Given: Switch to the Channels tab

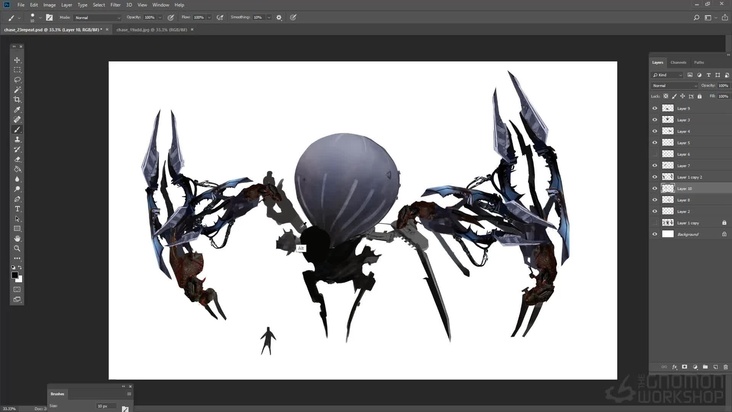Looking at the screenshot, I should click(678, 62).
